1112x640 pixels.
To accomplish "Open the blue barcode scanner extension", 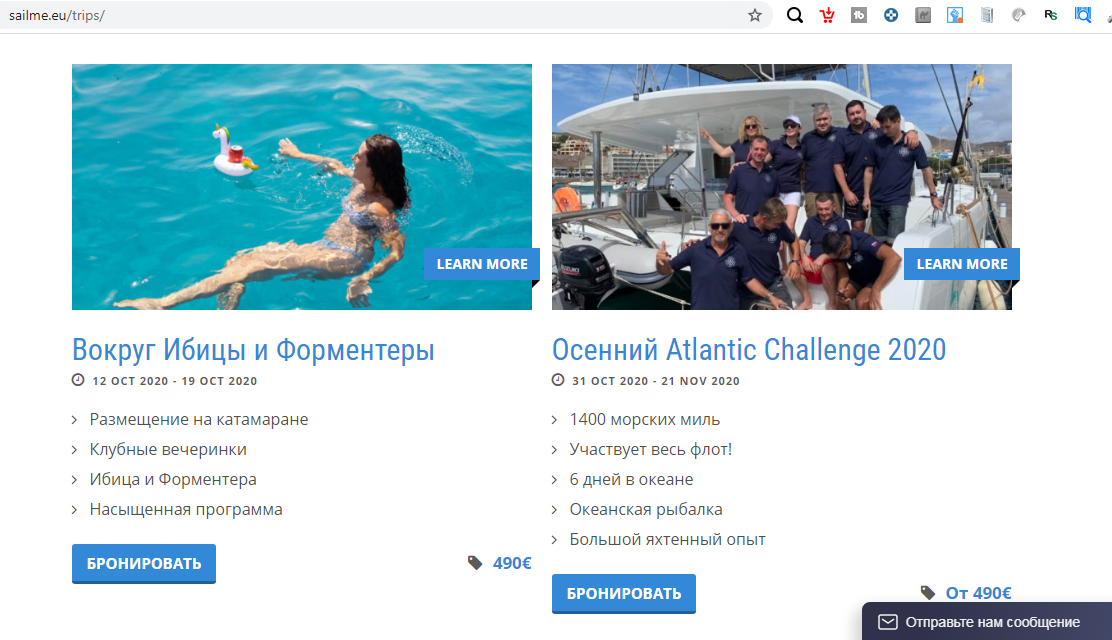I will (1082, 15).
